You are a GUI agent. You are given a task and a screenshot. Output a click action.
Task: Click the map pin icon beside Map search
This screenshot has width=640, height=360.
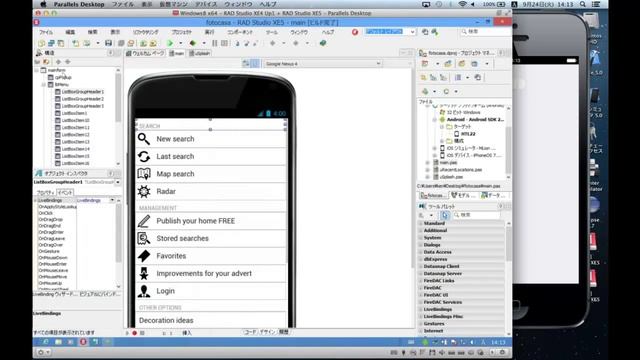coord(144,174)
